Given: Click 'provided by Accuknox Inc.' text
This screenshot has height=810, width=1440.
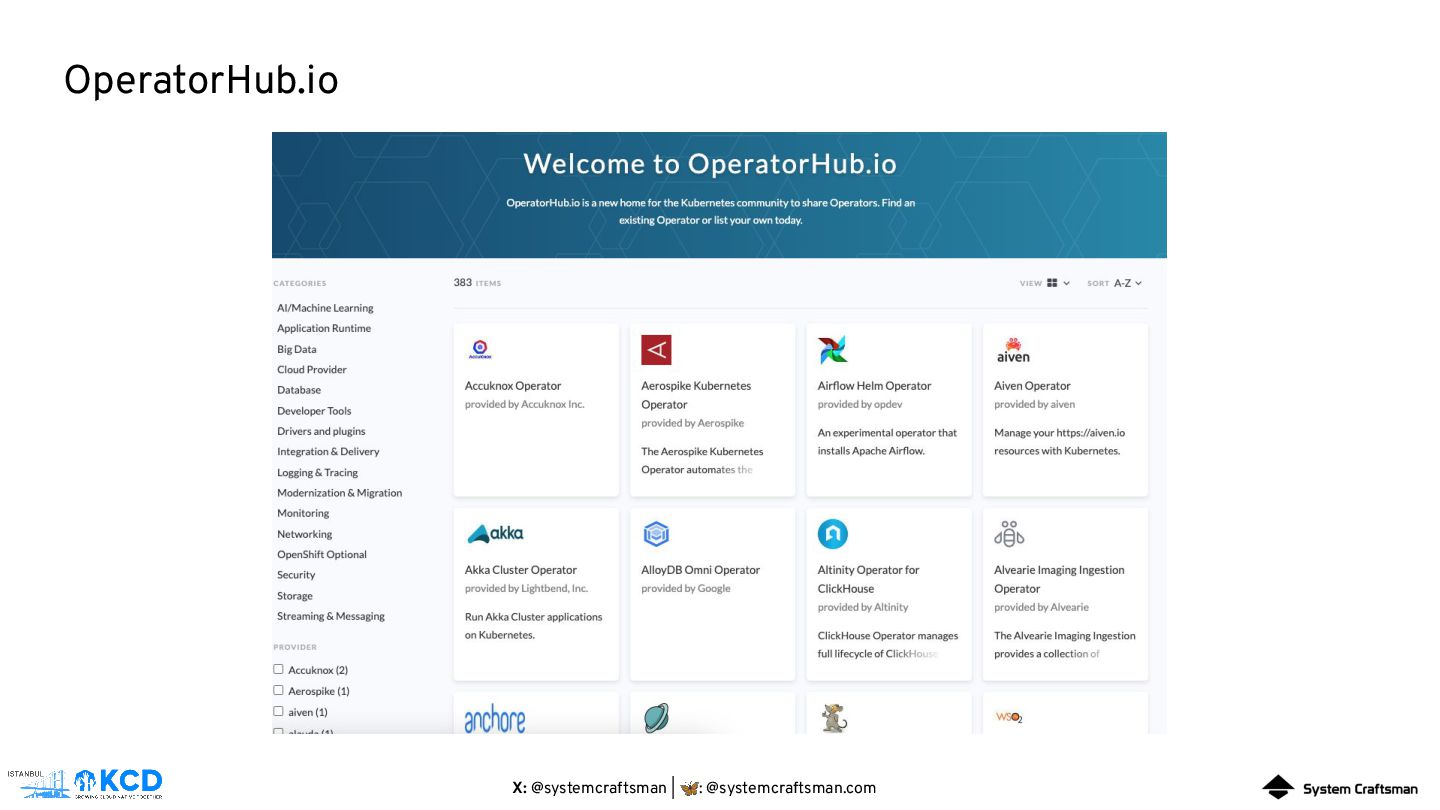Looking at the screenshot, I should (524, 404).
